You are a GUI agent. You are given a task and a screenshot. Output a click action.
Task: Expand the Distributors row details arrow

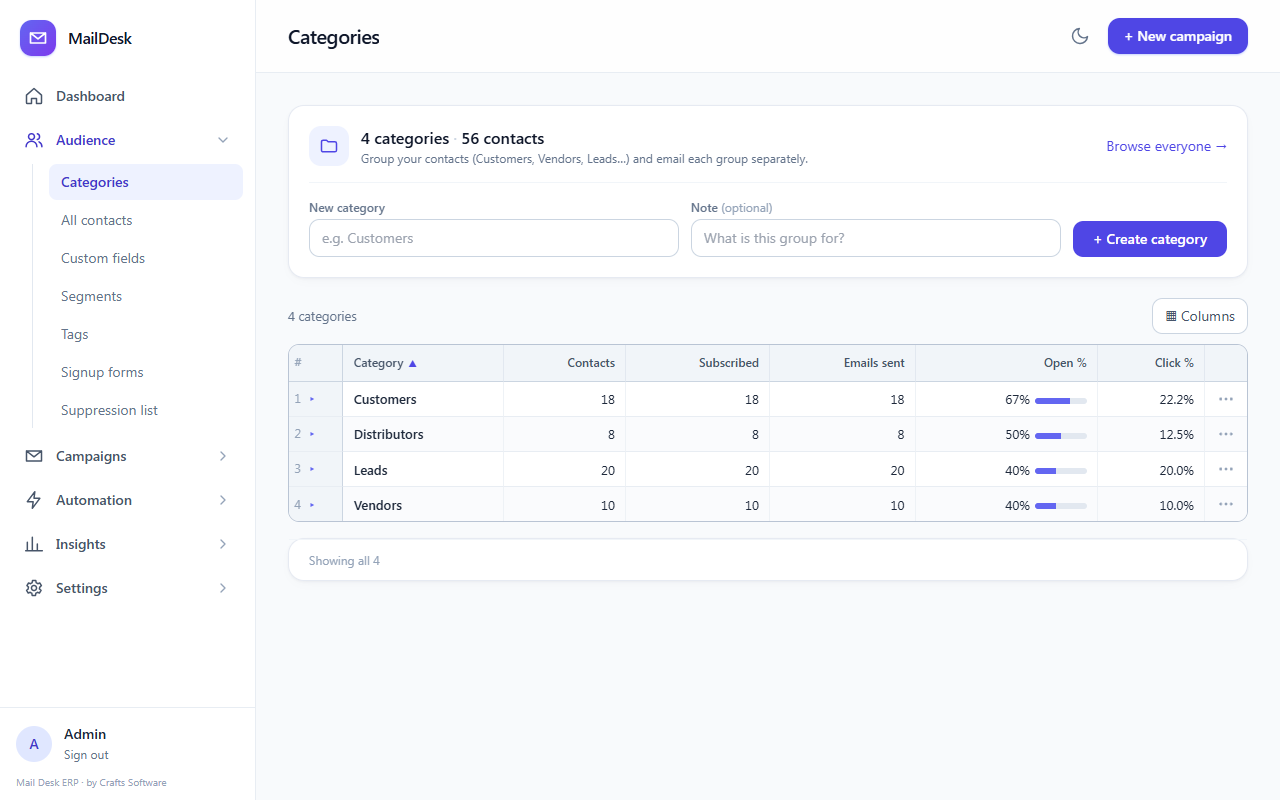312,434
